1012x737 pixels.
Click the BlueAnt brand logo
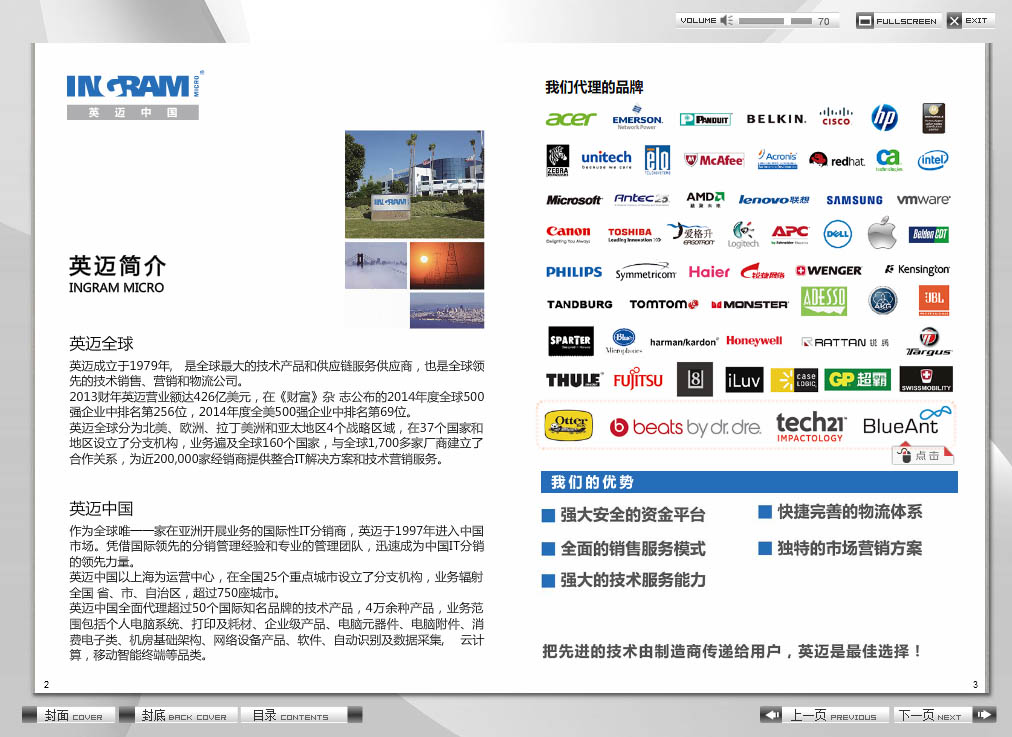pyautogui.click(x=904, y=423)
